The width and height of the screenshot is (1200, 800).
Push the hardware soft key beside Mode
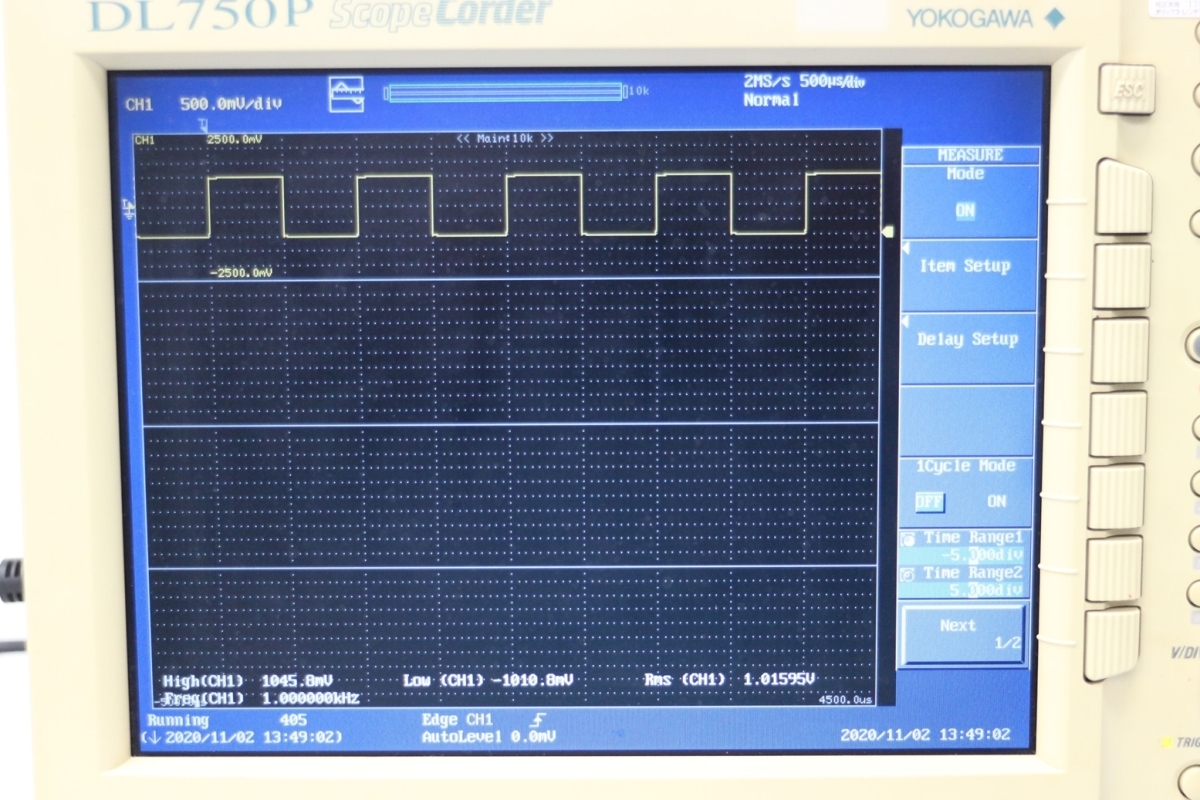point(1123,196)
